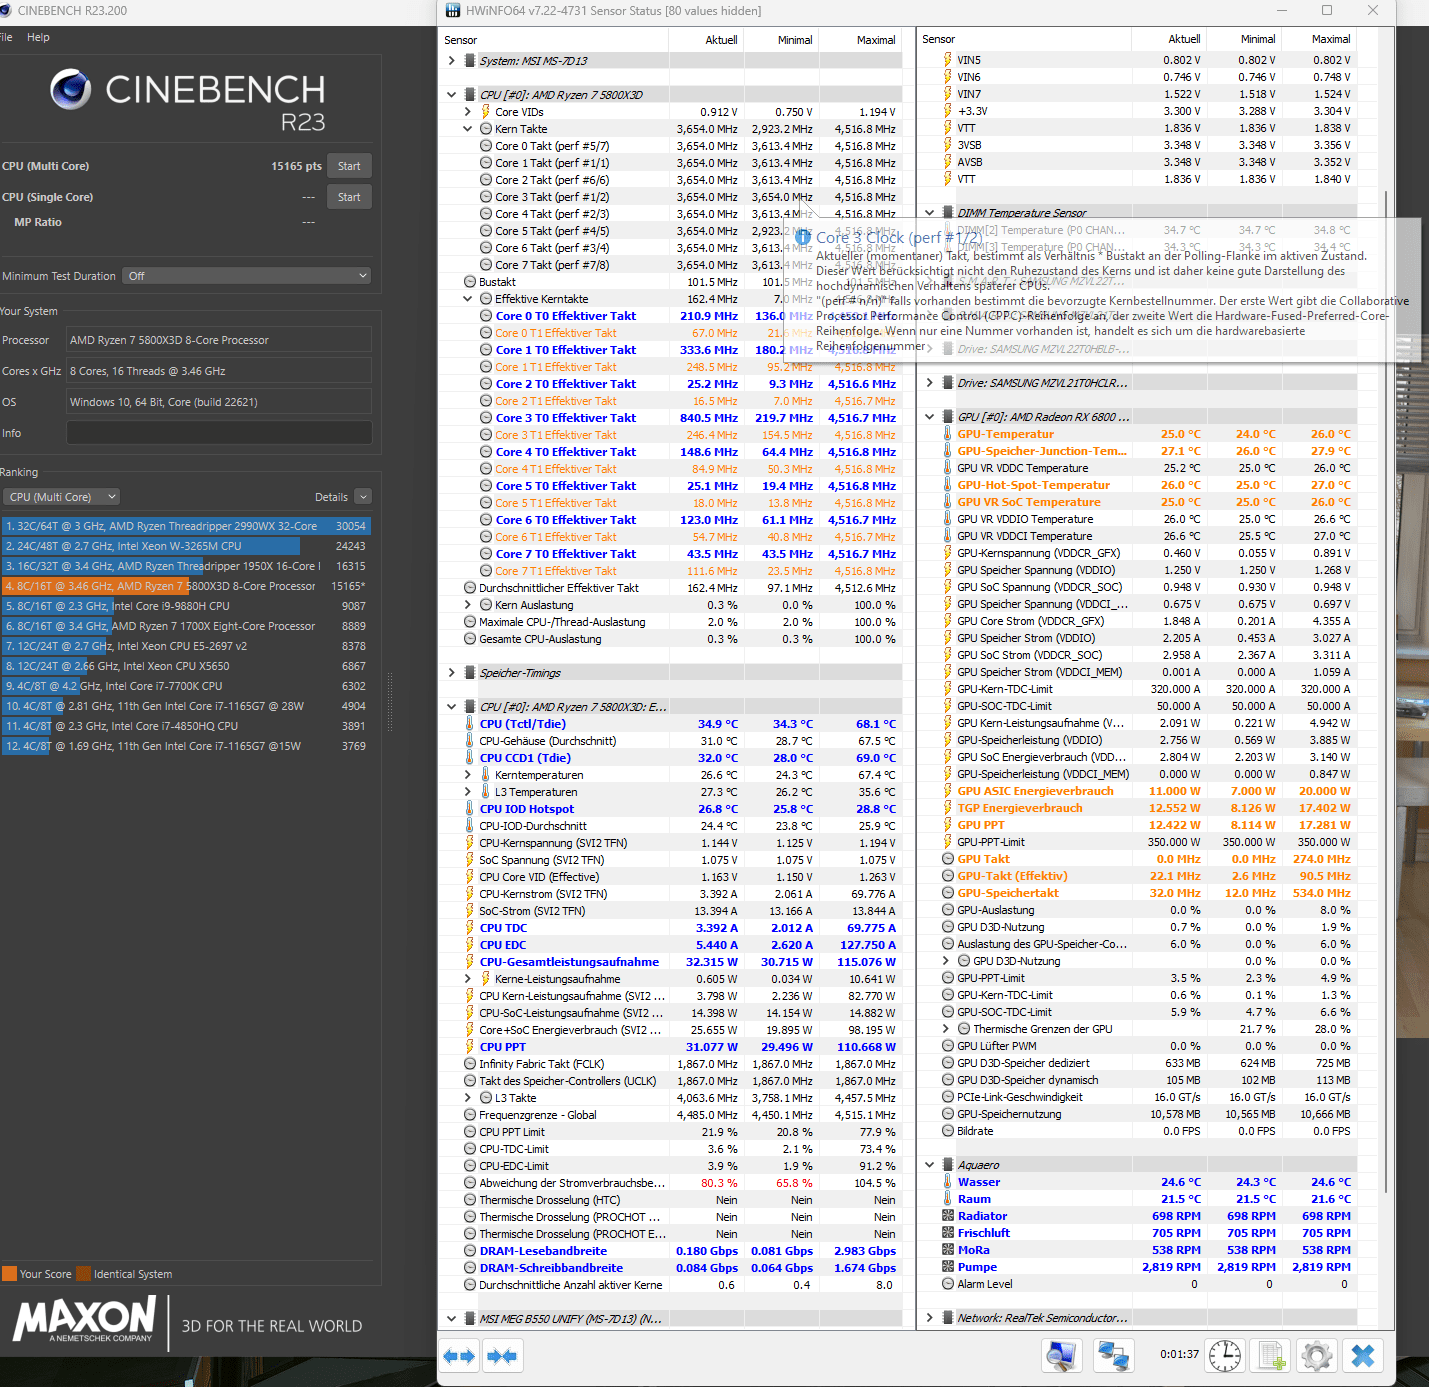
Task: Click the lightning icon beside +3.3V row
Action: point(948,111)
